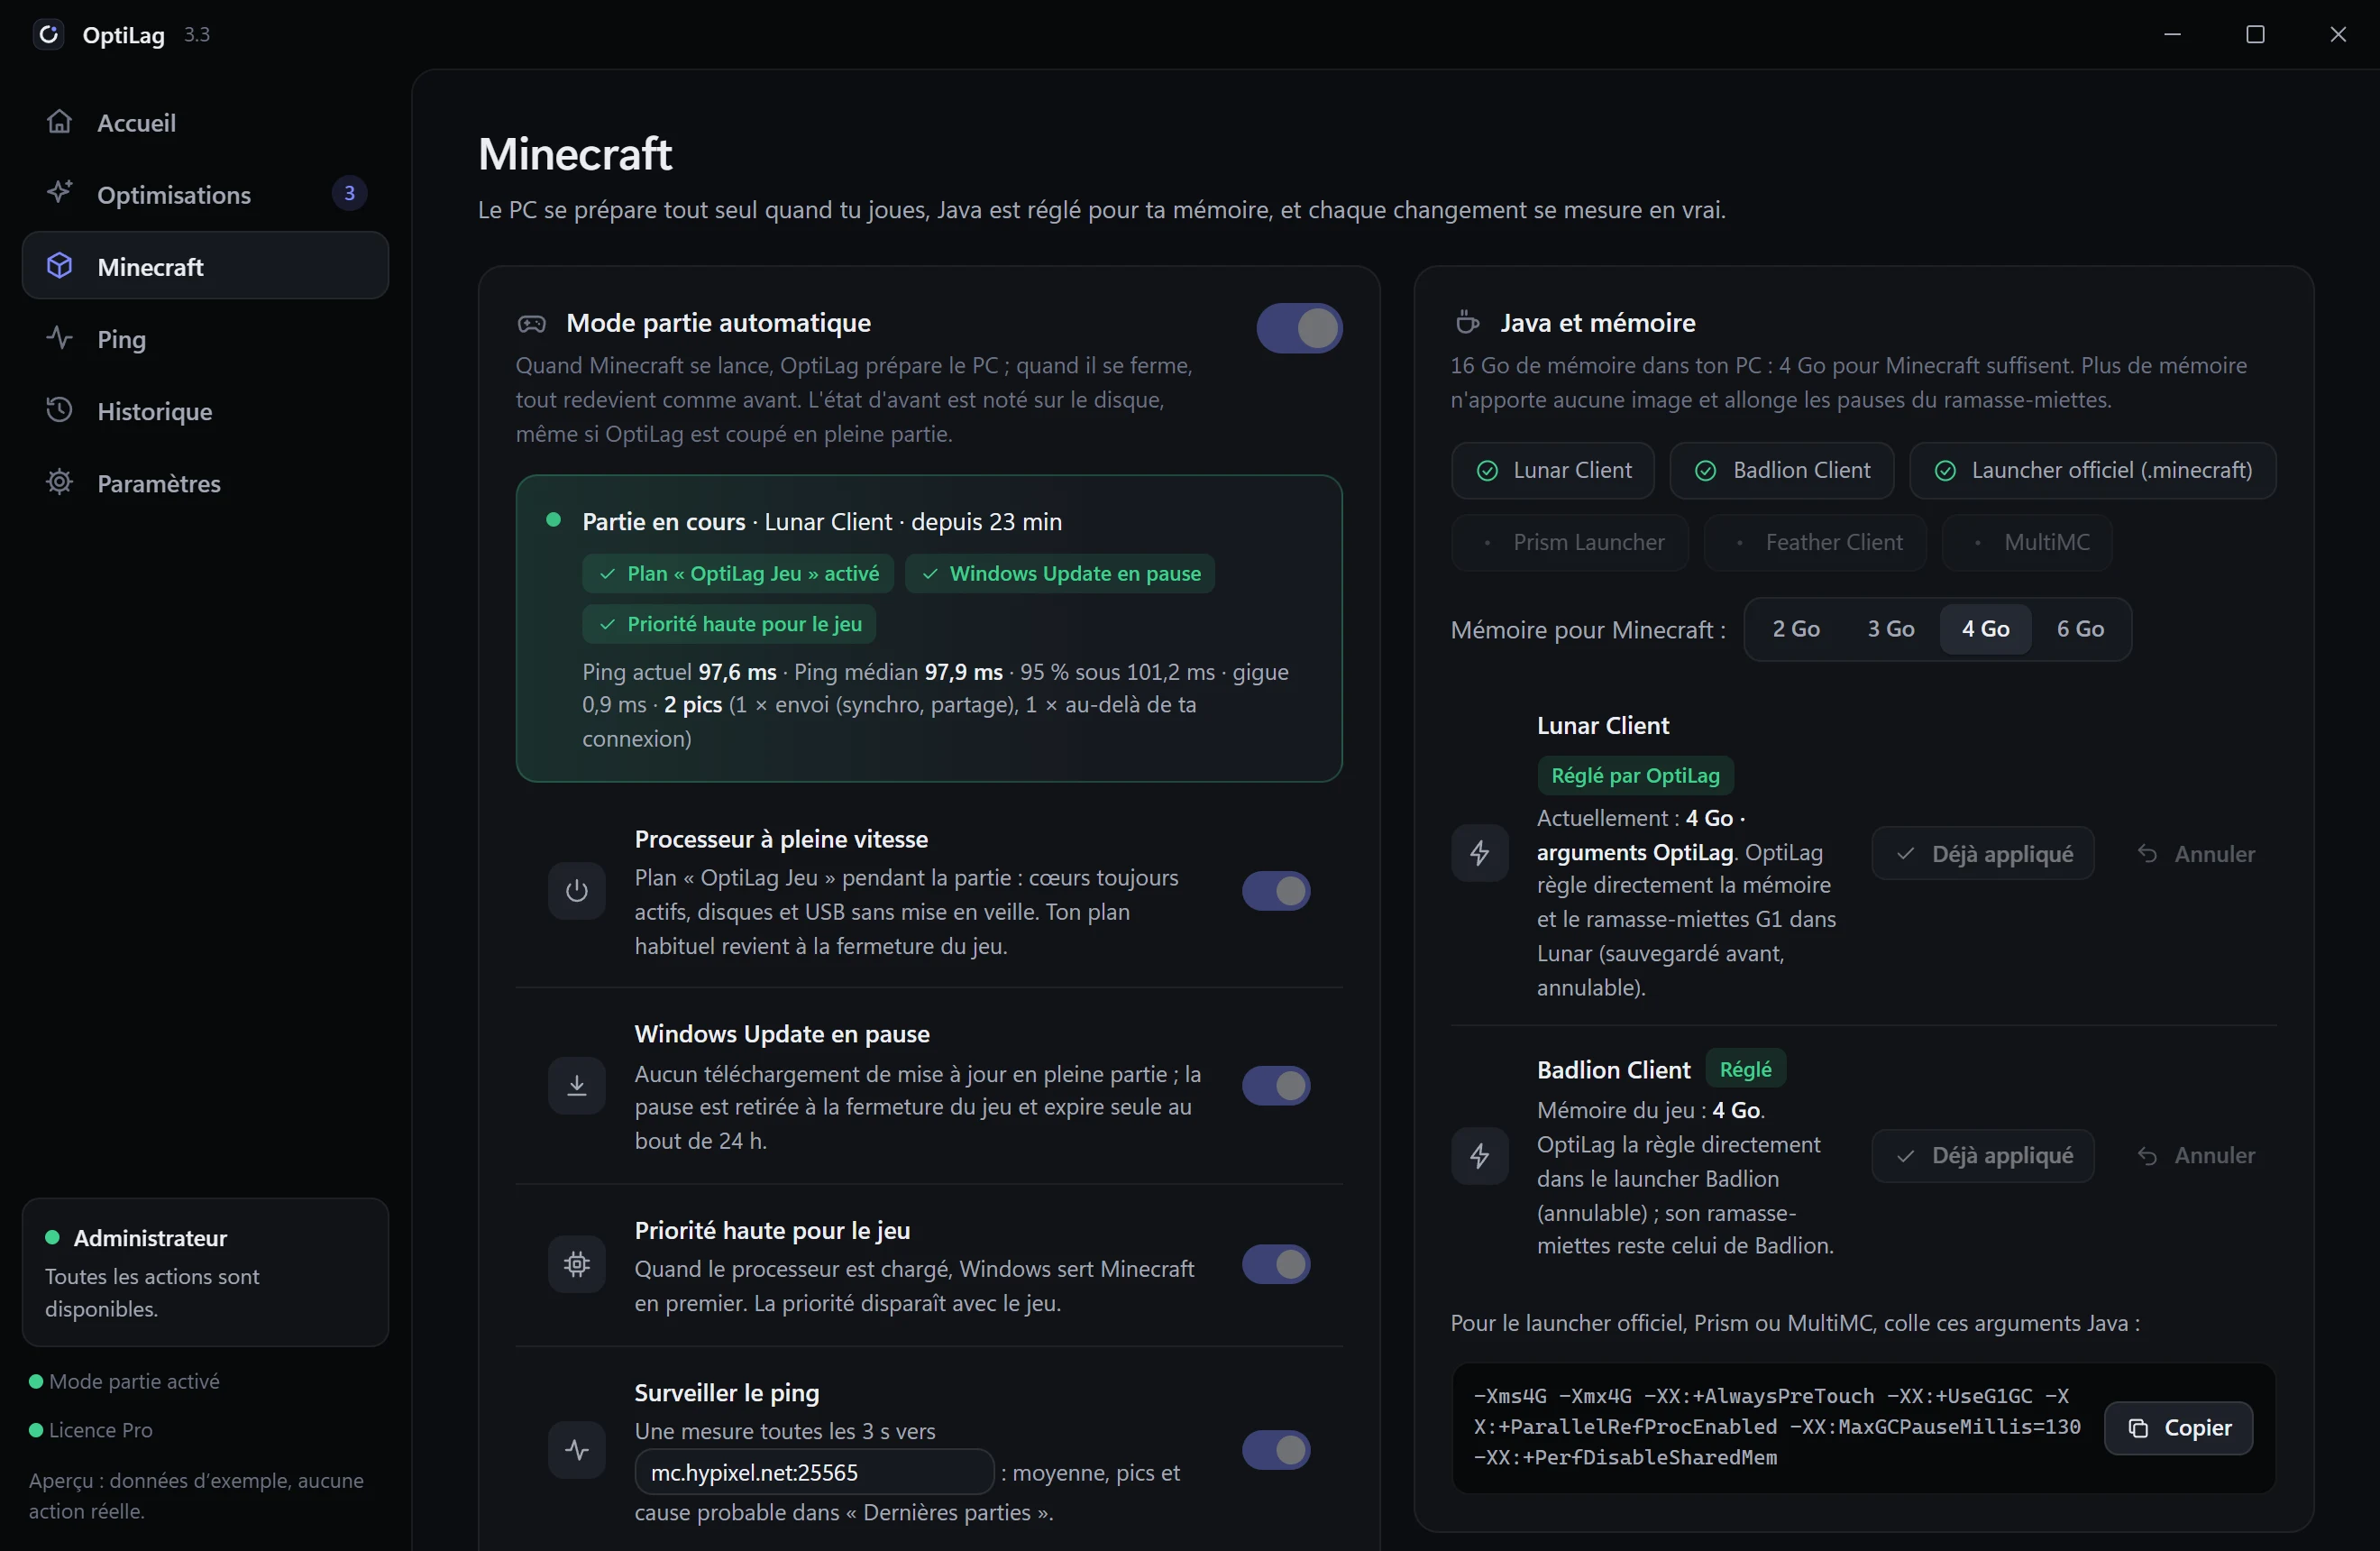Click Annuler for Badlion Client

[2196, 1156]
